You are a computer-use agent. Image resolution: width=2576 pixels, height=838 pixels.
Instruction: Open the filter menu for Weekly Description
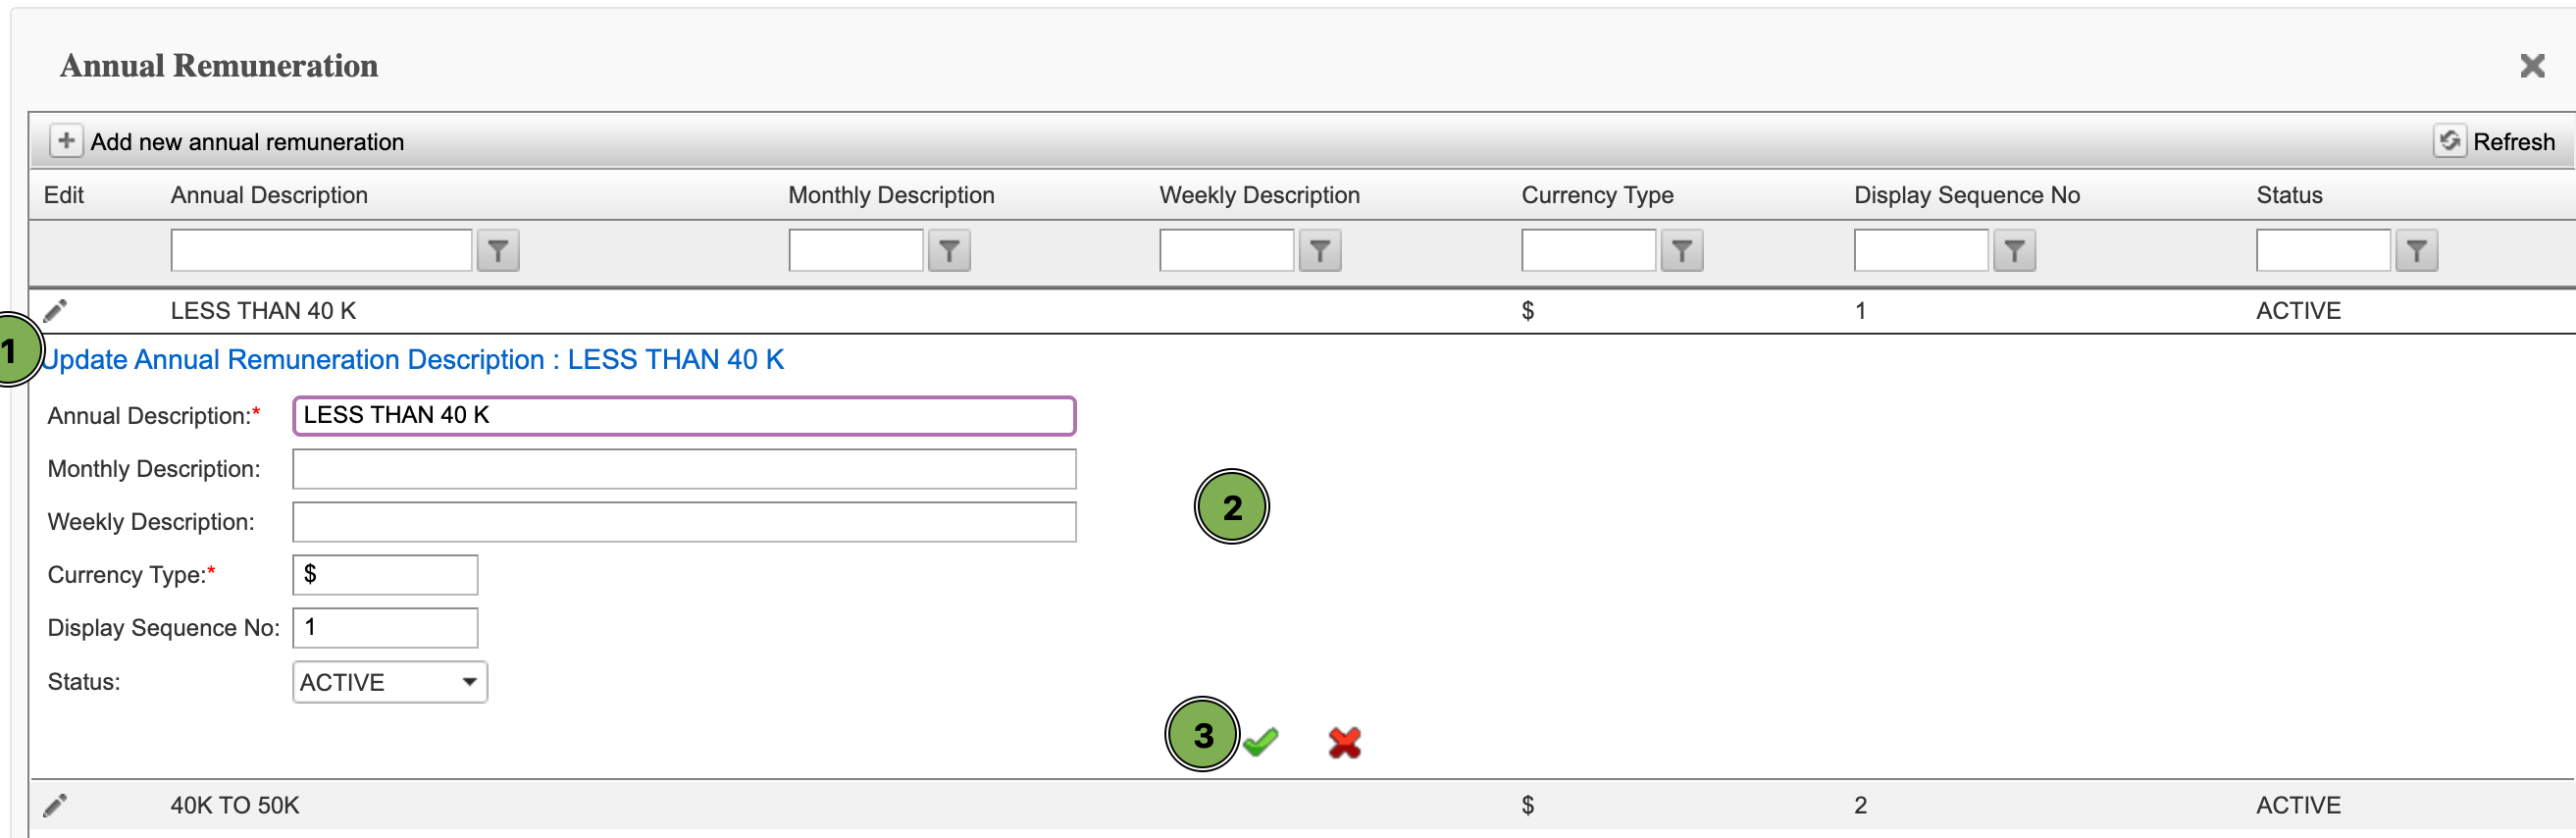coord(1320,251)
